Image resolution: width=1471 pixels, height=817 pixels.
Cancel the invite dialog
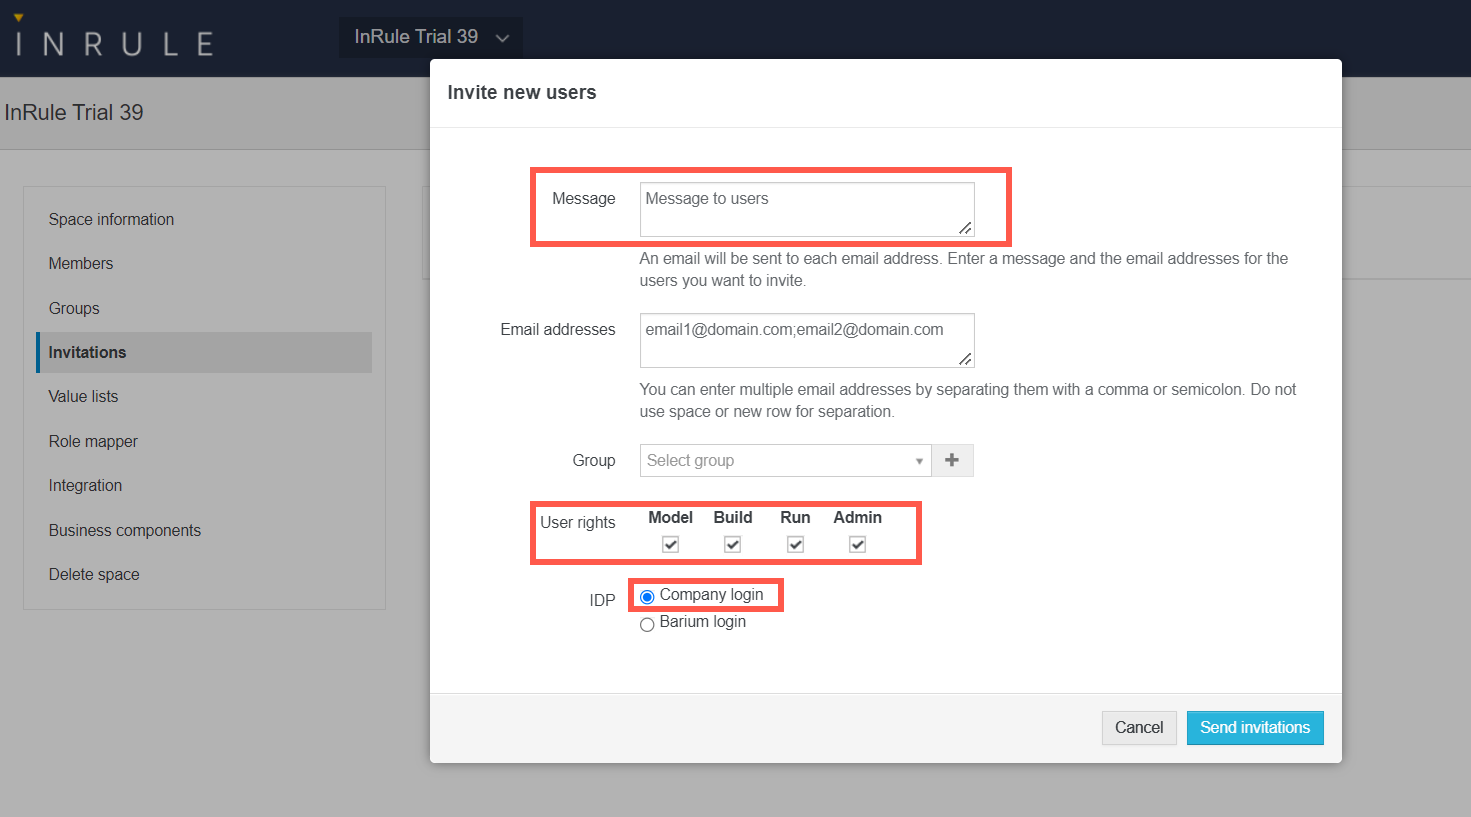(1138, 728)
